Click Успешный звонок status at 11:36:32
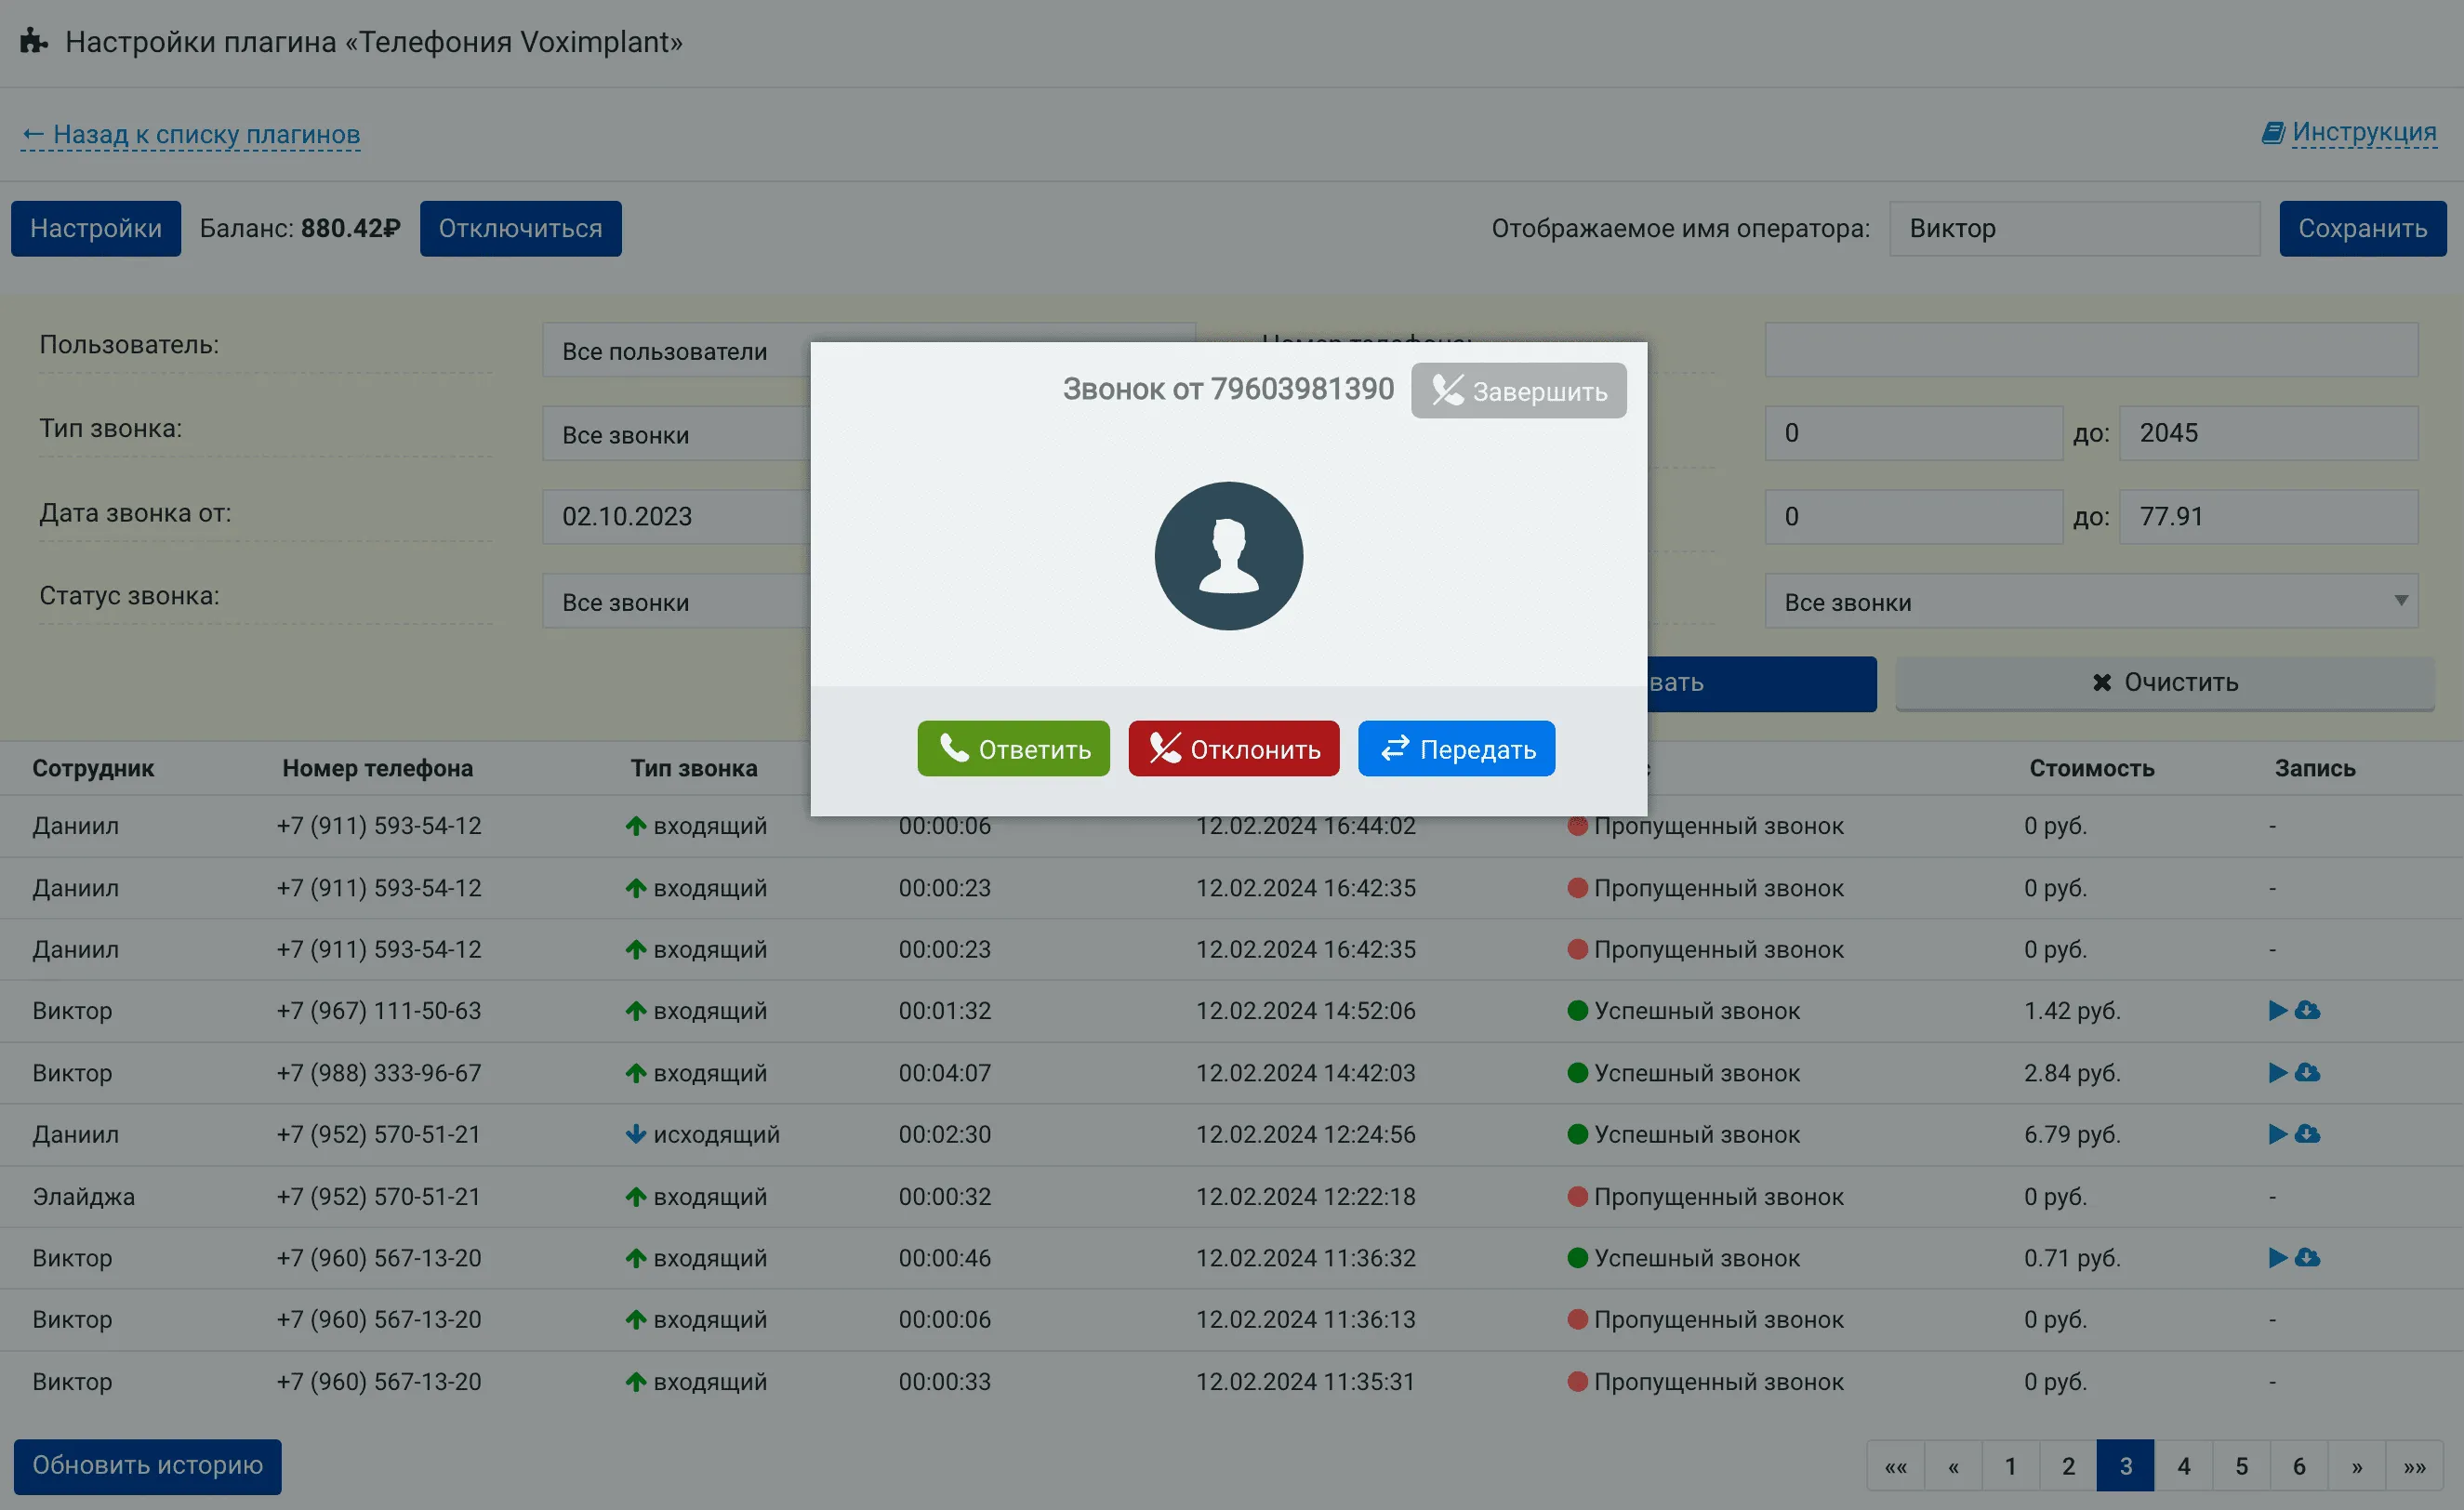The height and width of the screenshot is (1510, 2464). click(1684, 1257)
